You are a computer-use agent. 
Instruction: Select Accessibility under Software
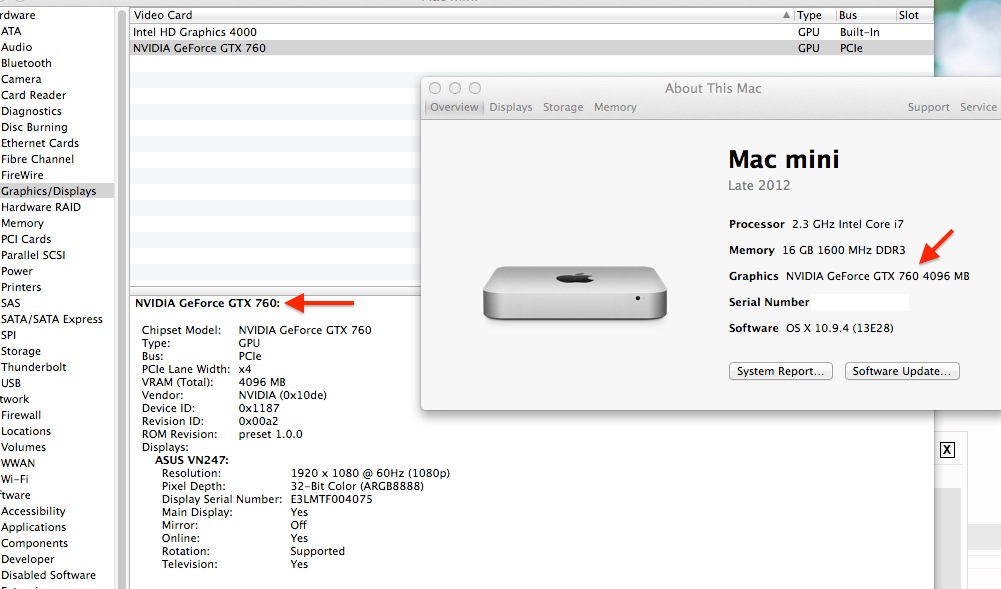pyautogui.click(x=33, y=511)
